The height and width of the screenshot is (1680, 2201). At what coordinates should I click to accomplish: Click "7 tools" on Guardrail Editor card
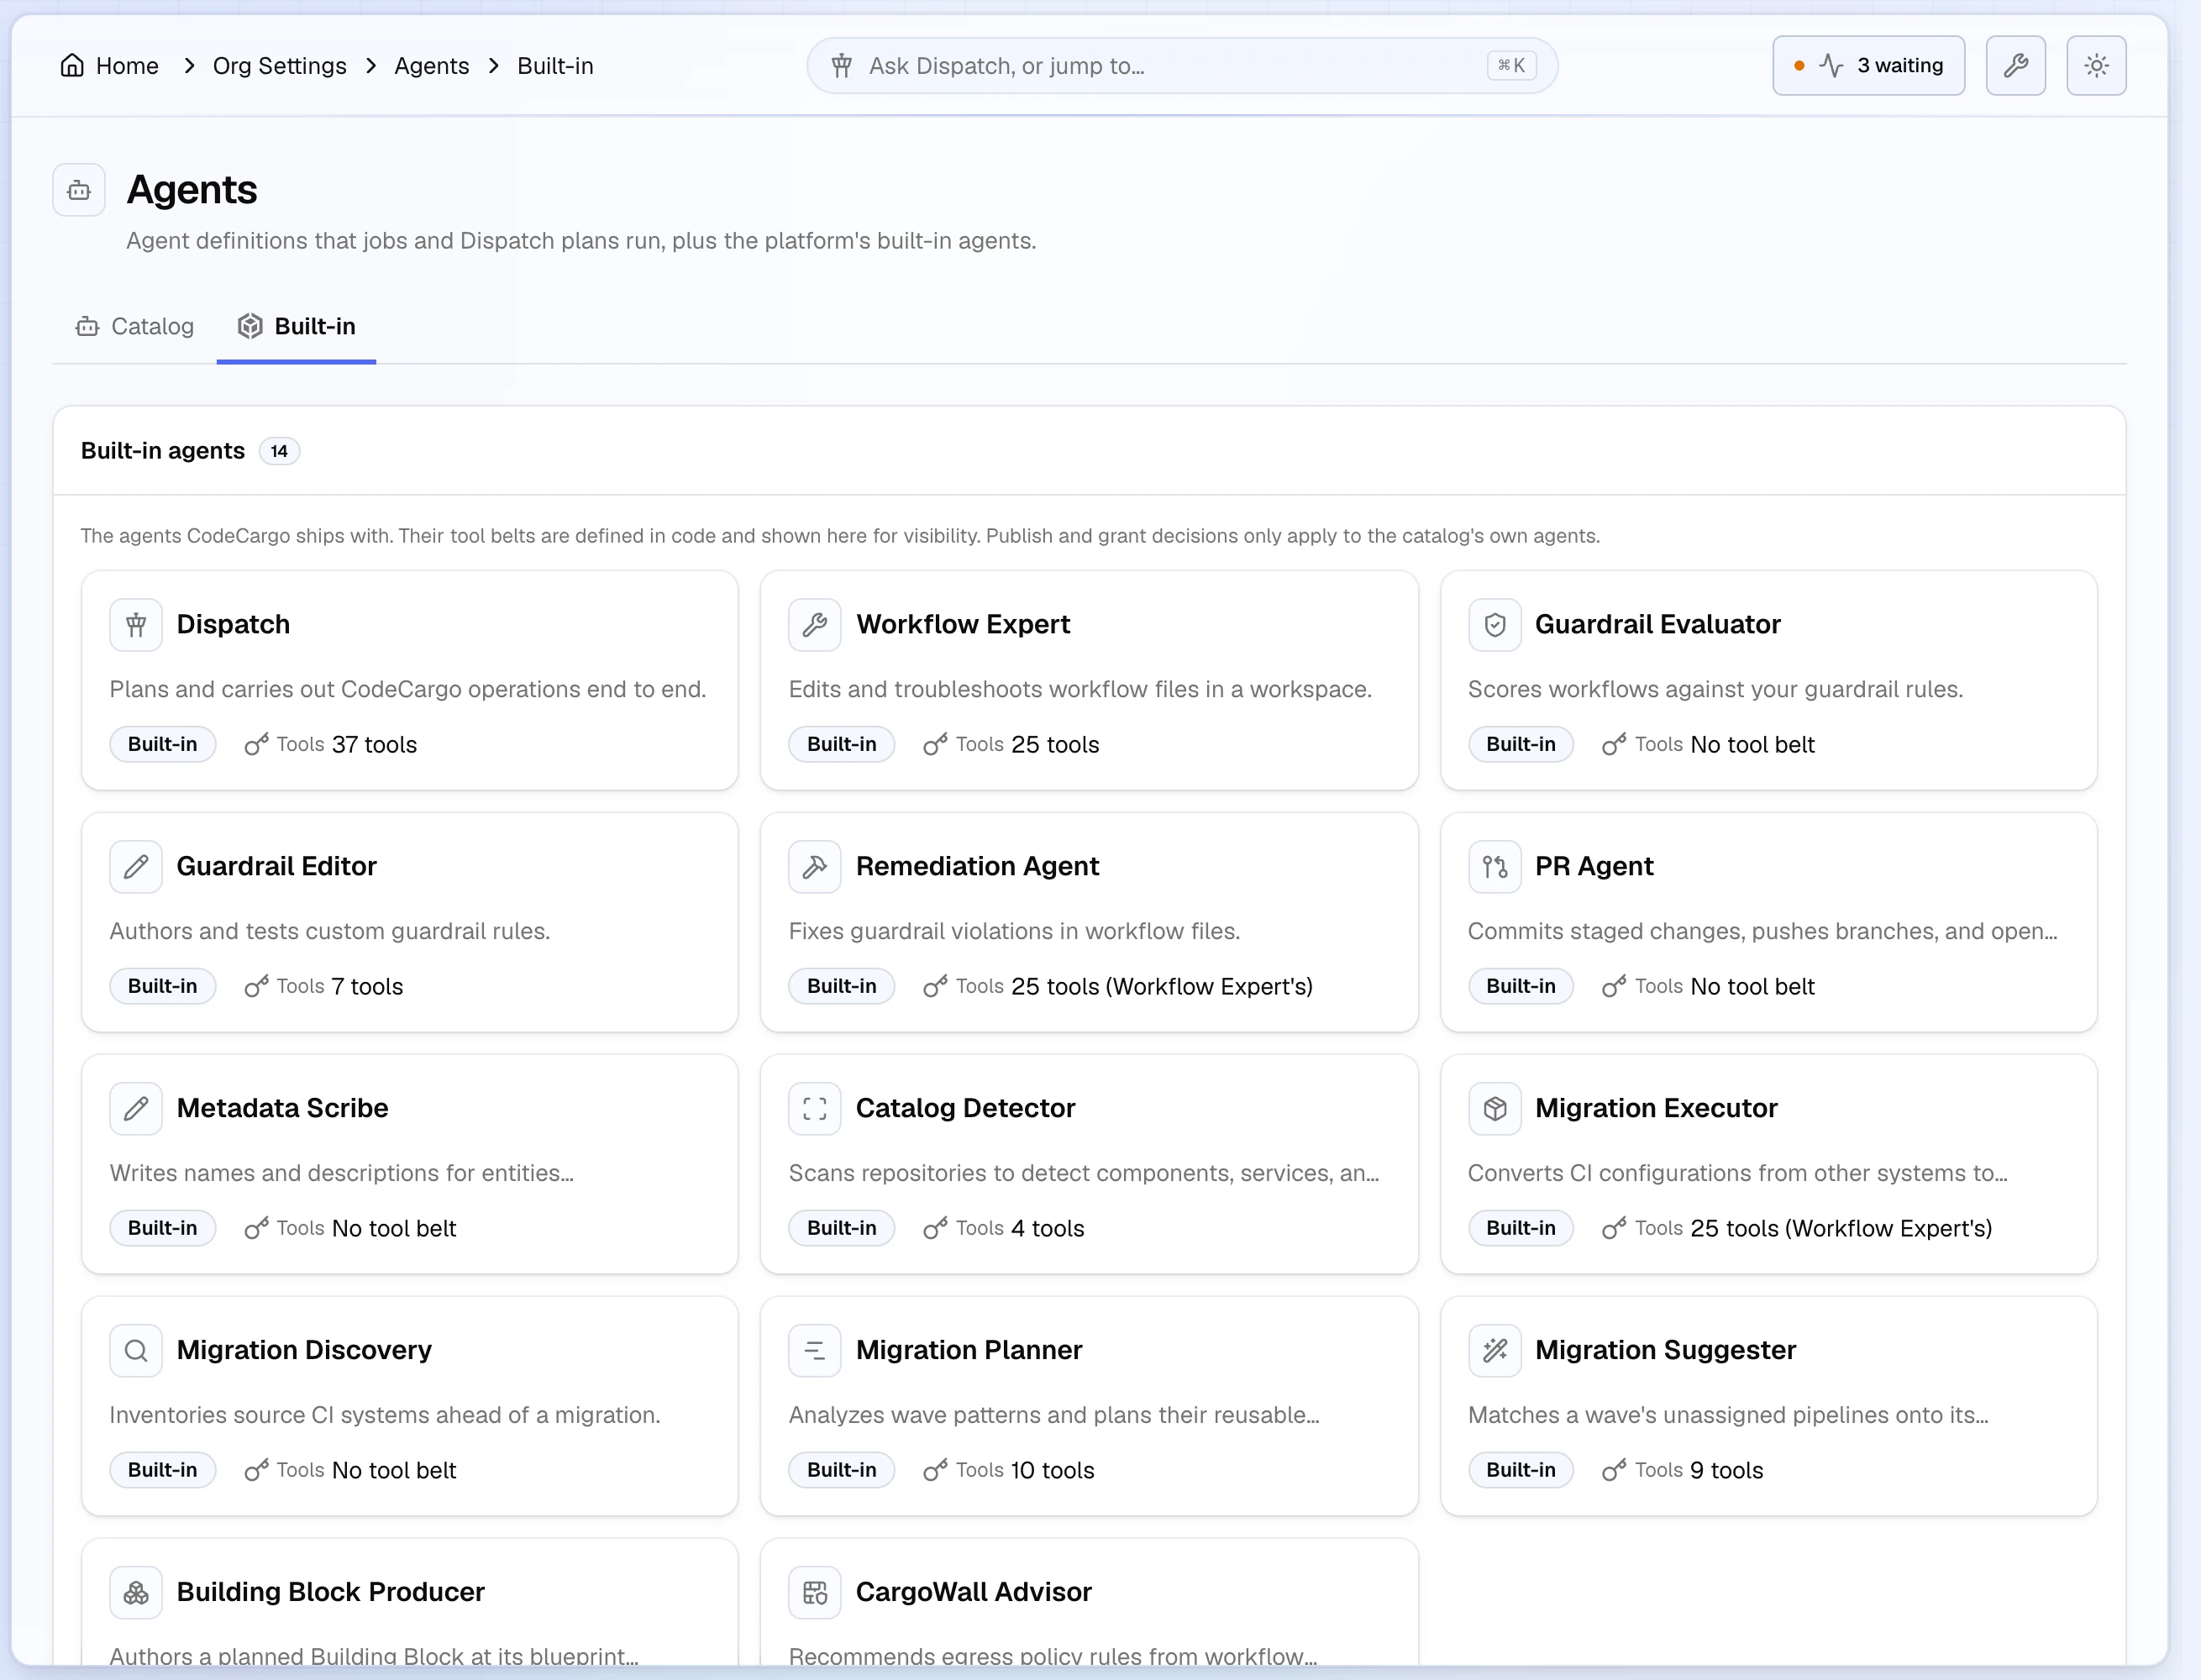coord(367,987)
